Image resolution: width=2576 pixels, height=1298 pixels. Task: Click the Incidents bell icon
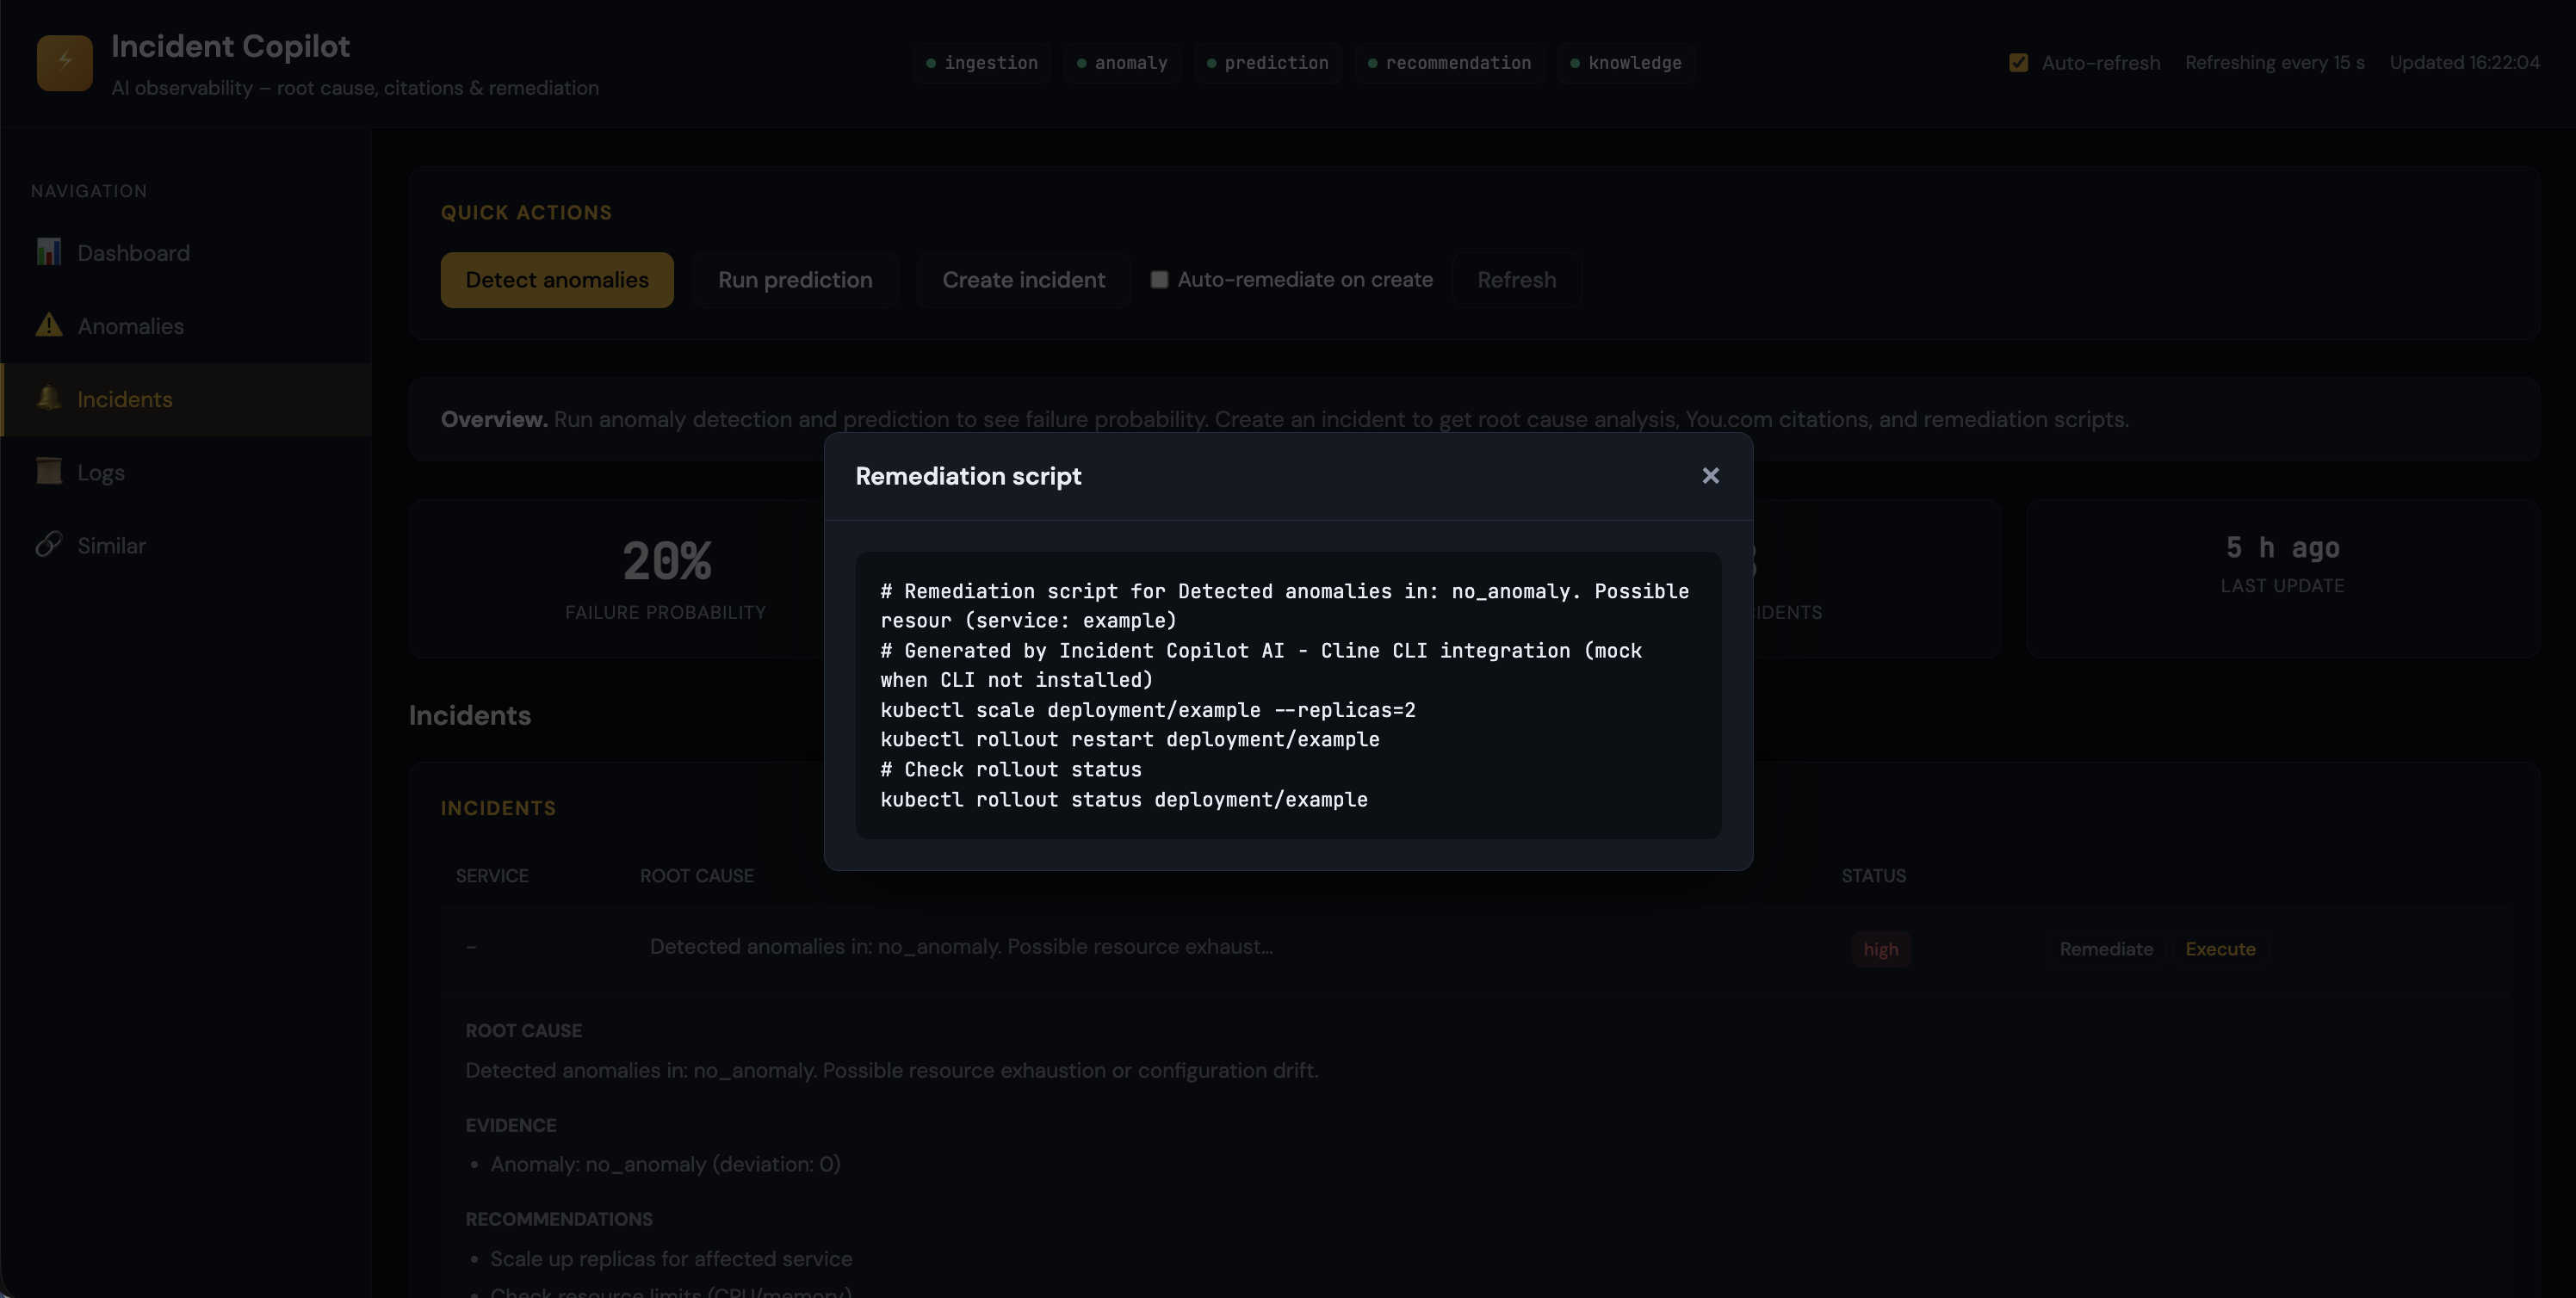(48, 398)
